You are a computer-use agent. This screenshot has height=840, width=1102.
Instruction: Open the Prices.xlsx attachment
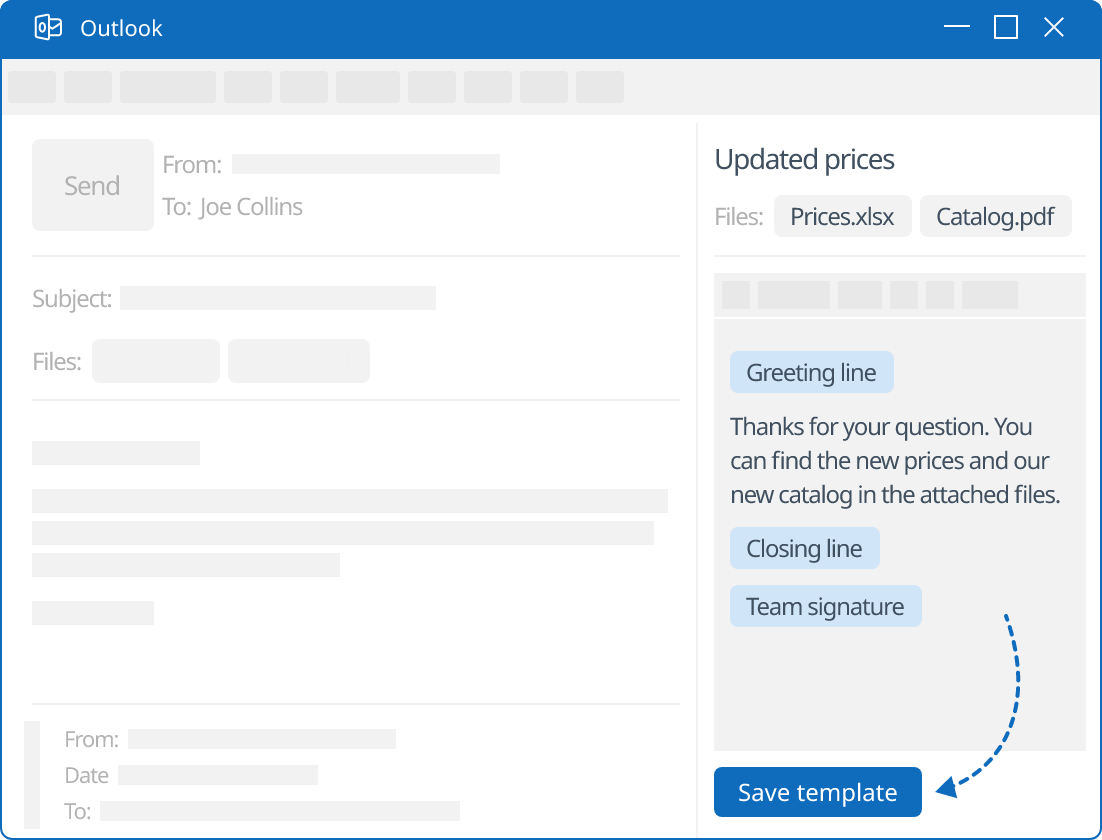[842, 216]
